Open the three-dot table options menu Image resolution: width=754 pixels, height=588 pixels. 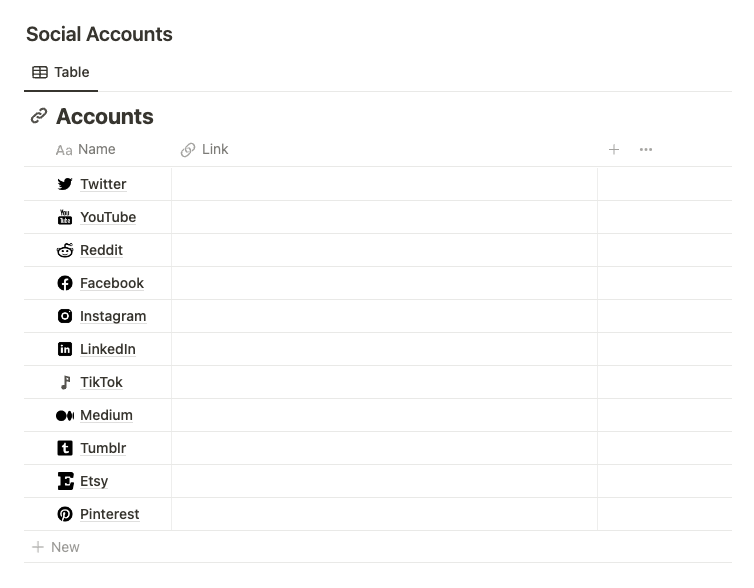pyautogui.click(x=646, y=150)
